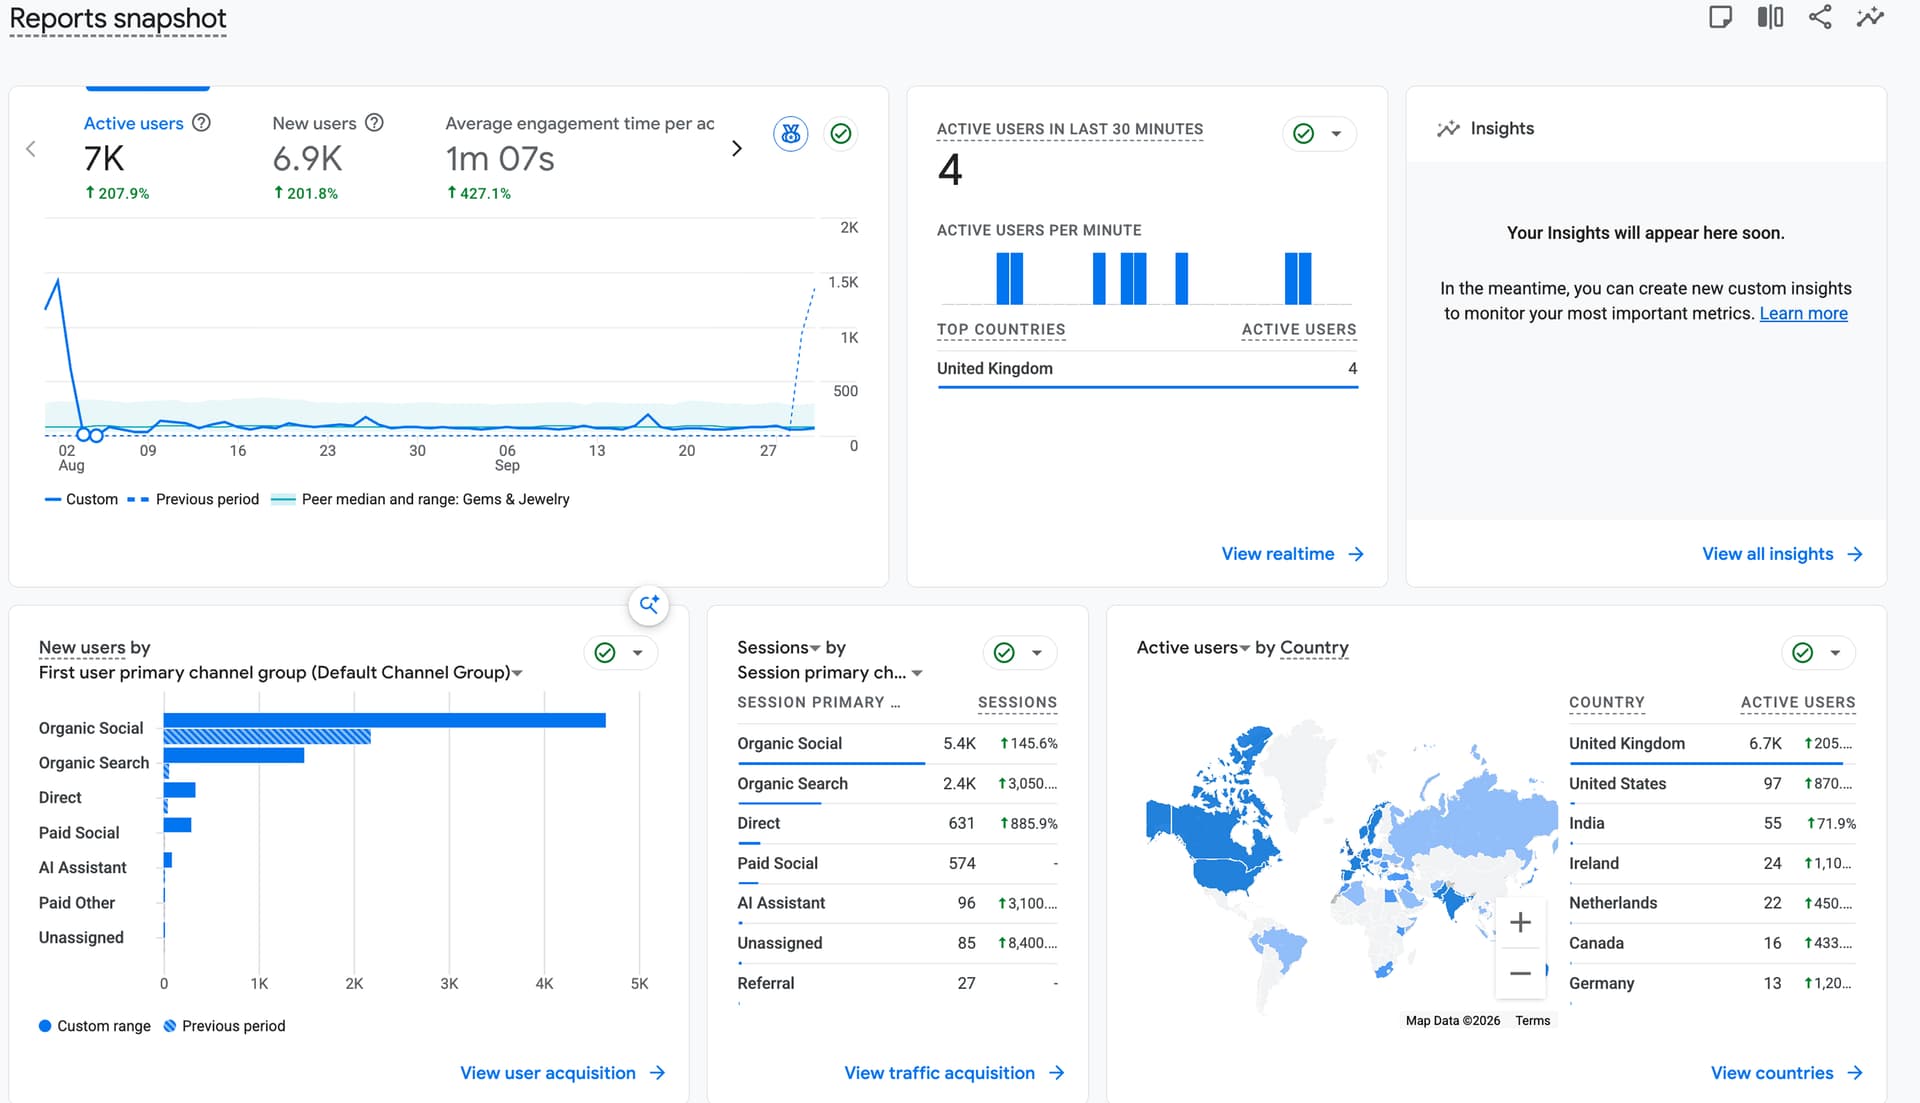Click the insights search magnifier icon
Viewport: 1920px width, 1103px height.
(649, 604)
